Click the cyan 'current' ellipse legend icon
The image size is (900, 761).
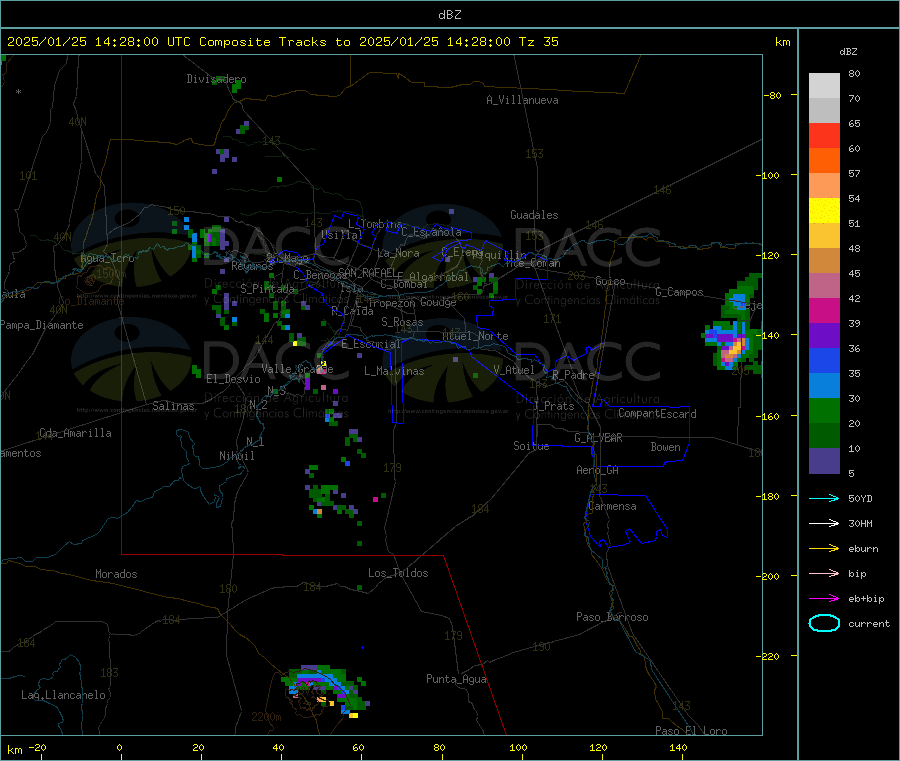[824, 623]
